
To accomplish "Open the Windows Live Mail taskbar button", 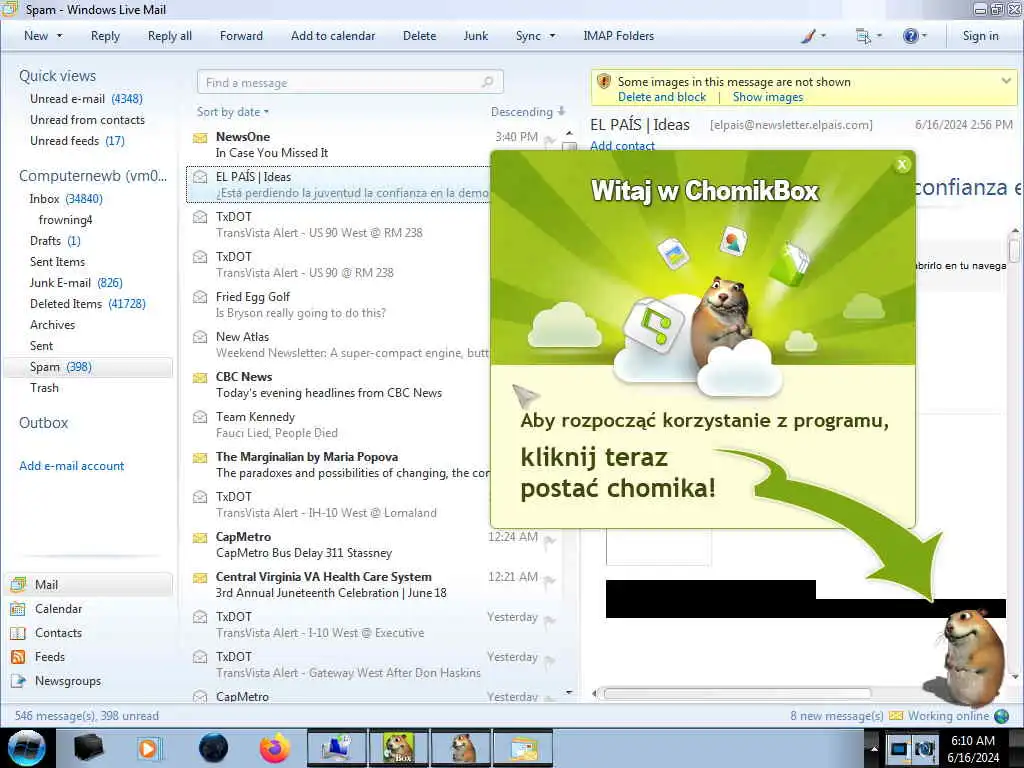I will coord(523,748).
